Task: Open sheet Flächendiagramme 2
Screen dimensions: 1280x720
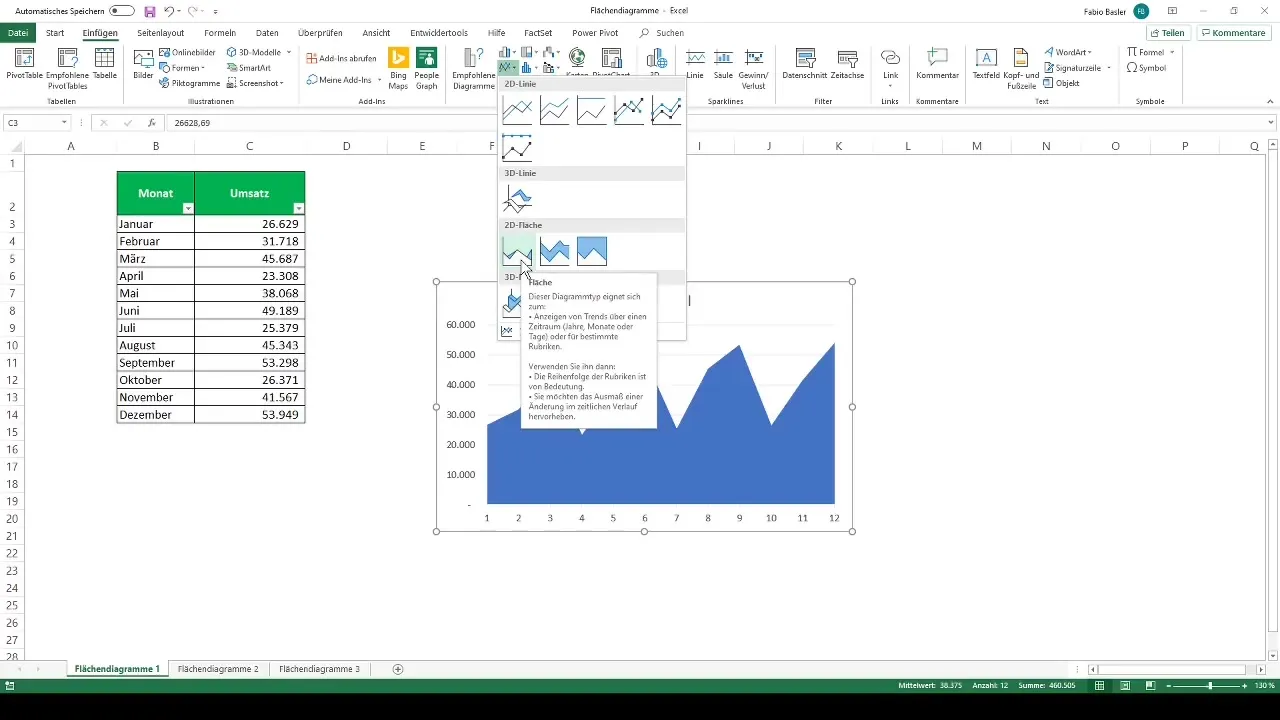Action: pos(218,668)
